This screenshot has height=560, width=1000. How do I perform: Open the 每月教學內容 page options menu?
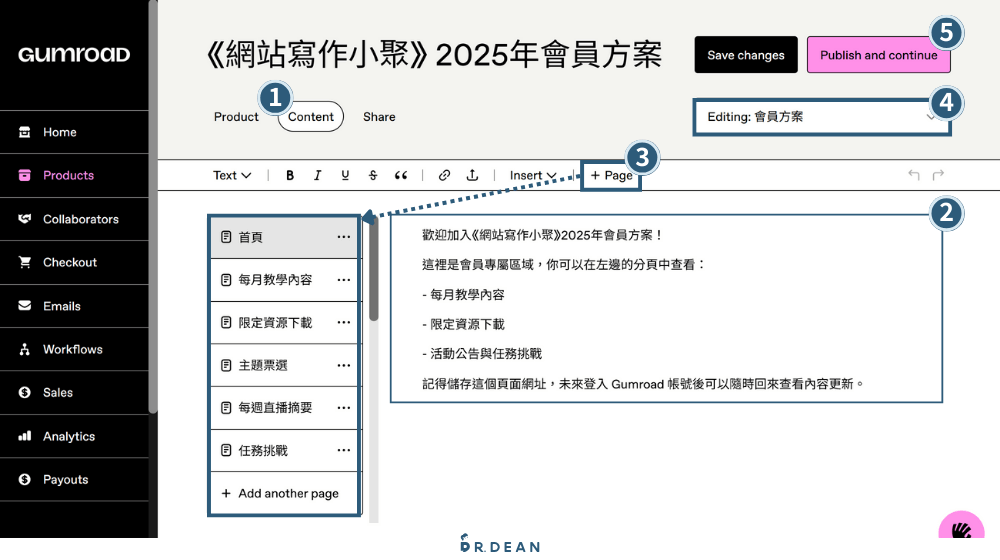(x=344, y=280)
